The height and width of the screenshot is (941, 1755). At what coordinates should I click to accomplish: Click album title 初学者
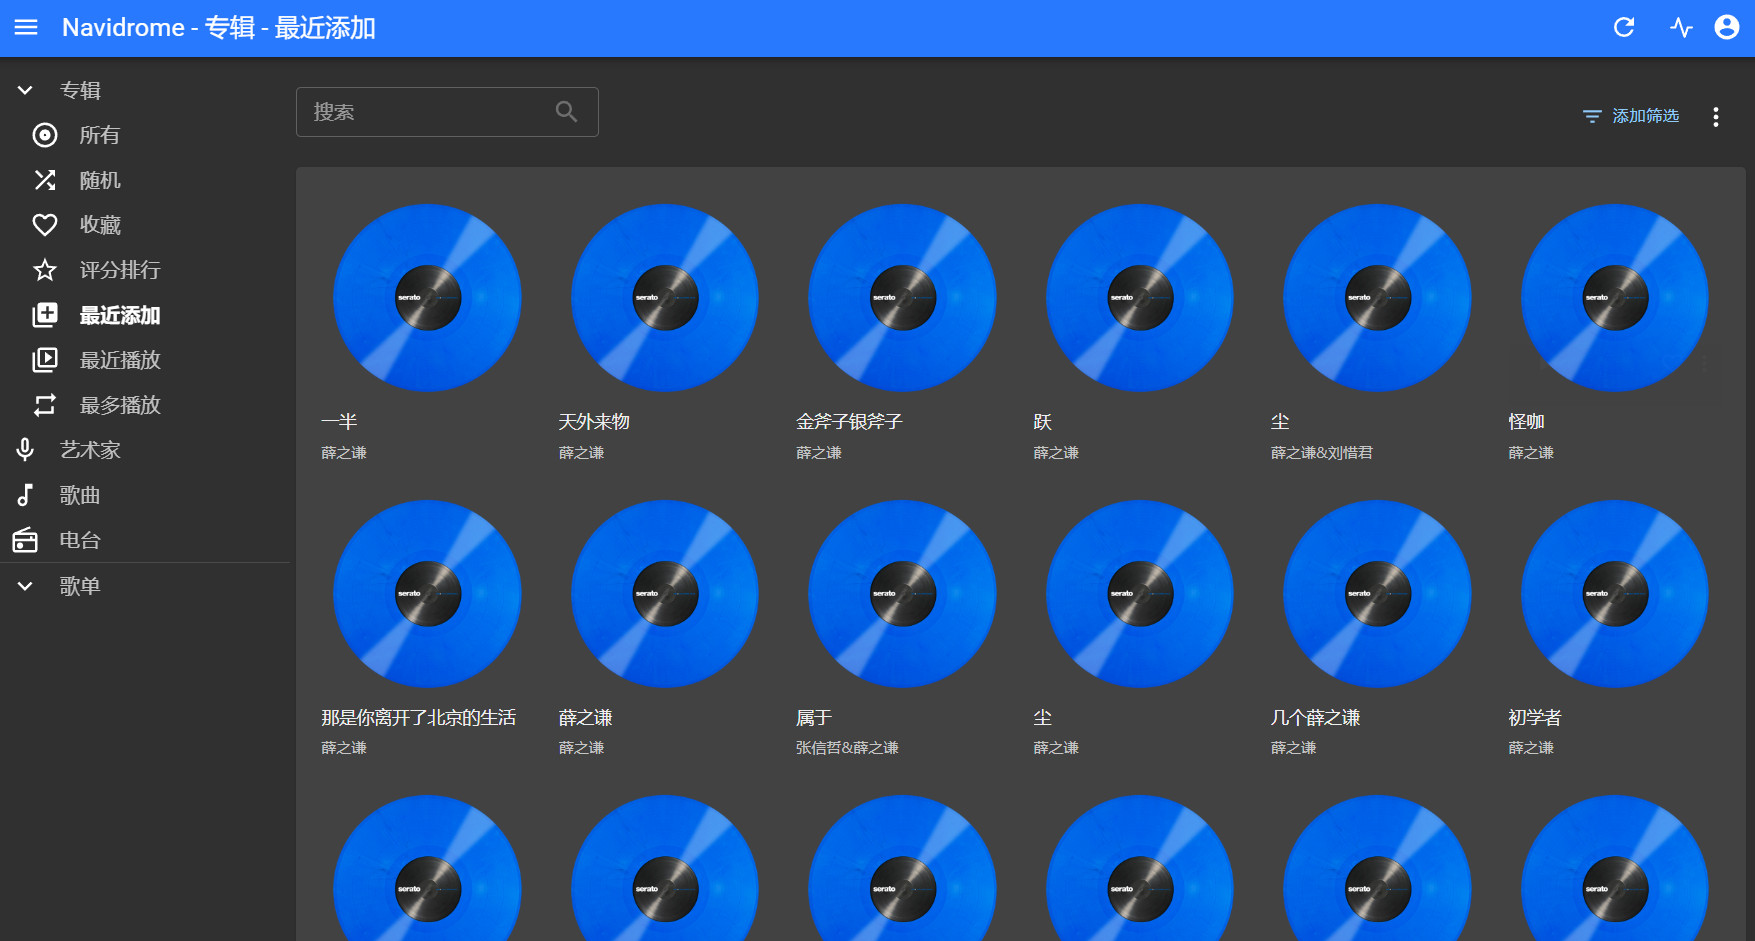point(1535,718)
